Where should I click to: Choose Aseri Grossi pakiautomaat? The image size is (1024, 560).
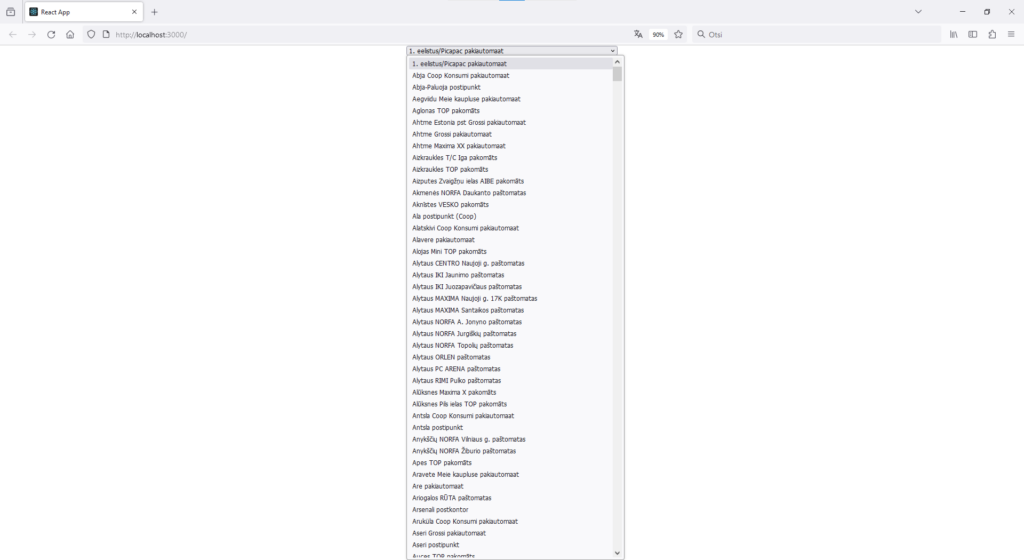(x=510, y=534)
